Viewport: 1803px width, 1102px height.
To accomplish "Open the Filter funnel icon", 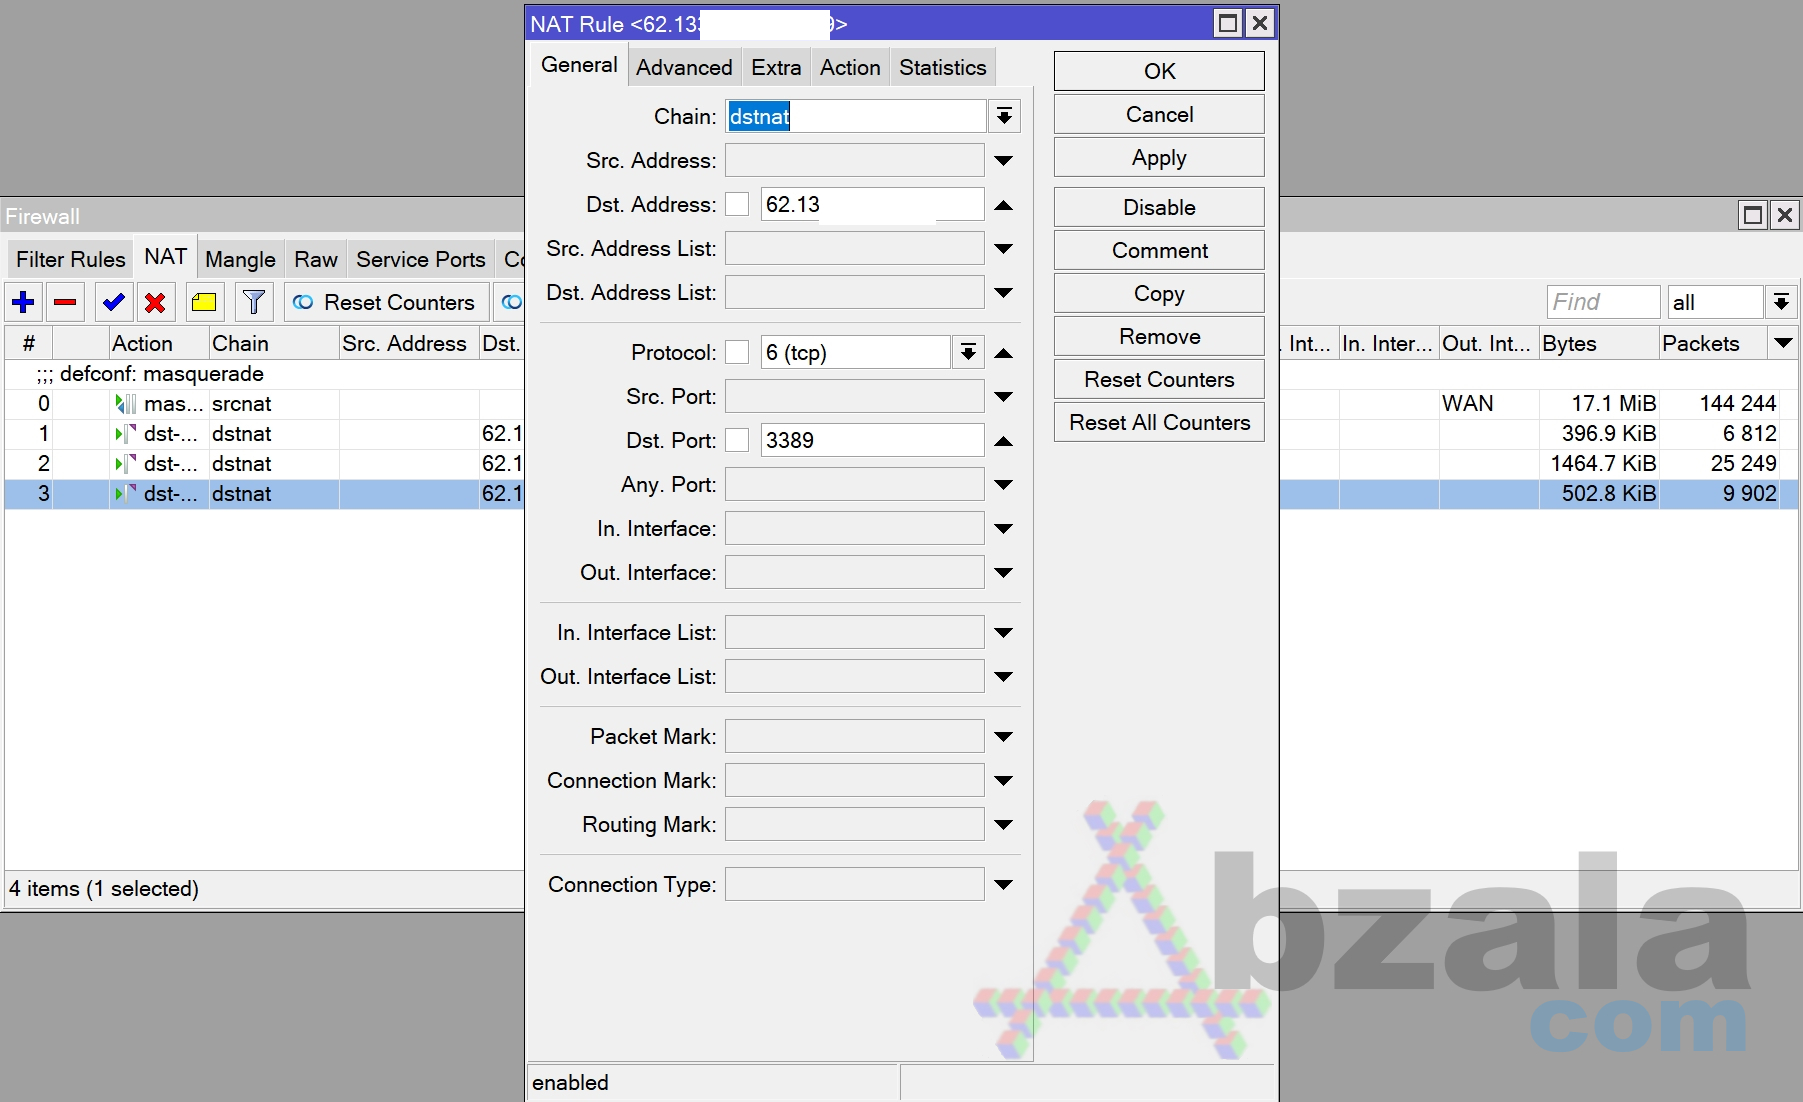I will pyautogui.click(x=254, y=302).
